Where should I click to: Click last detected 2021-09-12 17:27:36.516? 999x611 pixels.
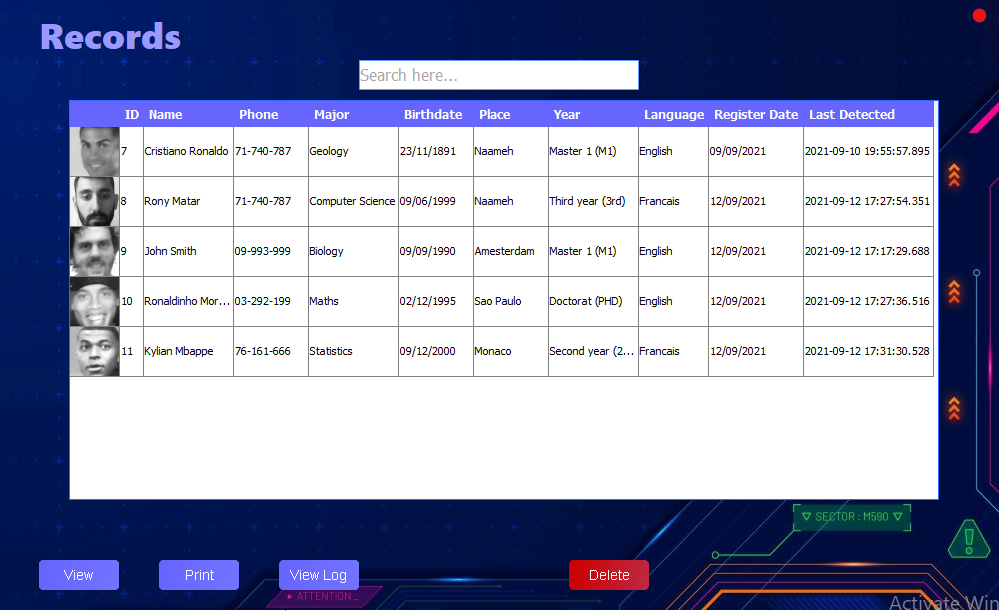pyautogui.click(x=868, y=301)
